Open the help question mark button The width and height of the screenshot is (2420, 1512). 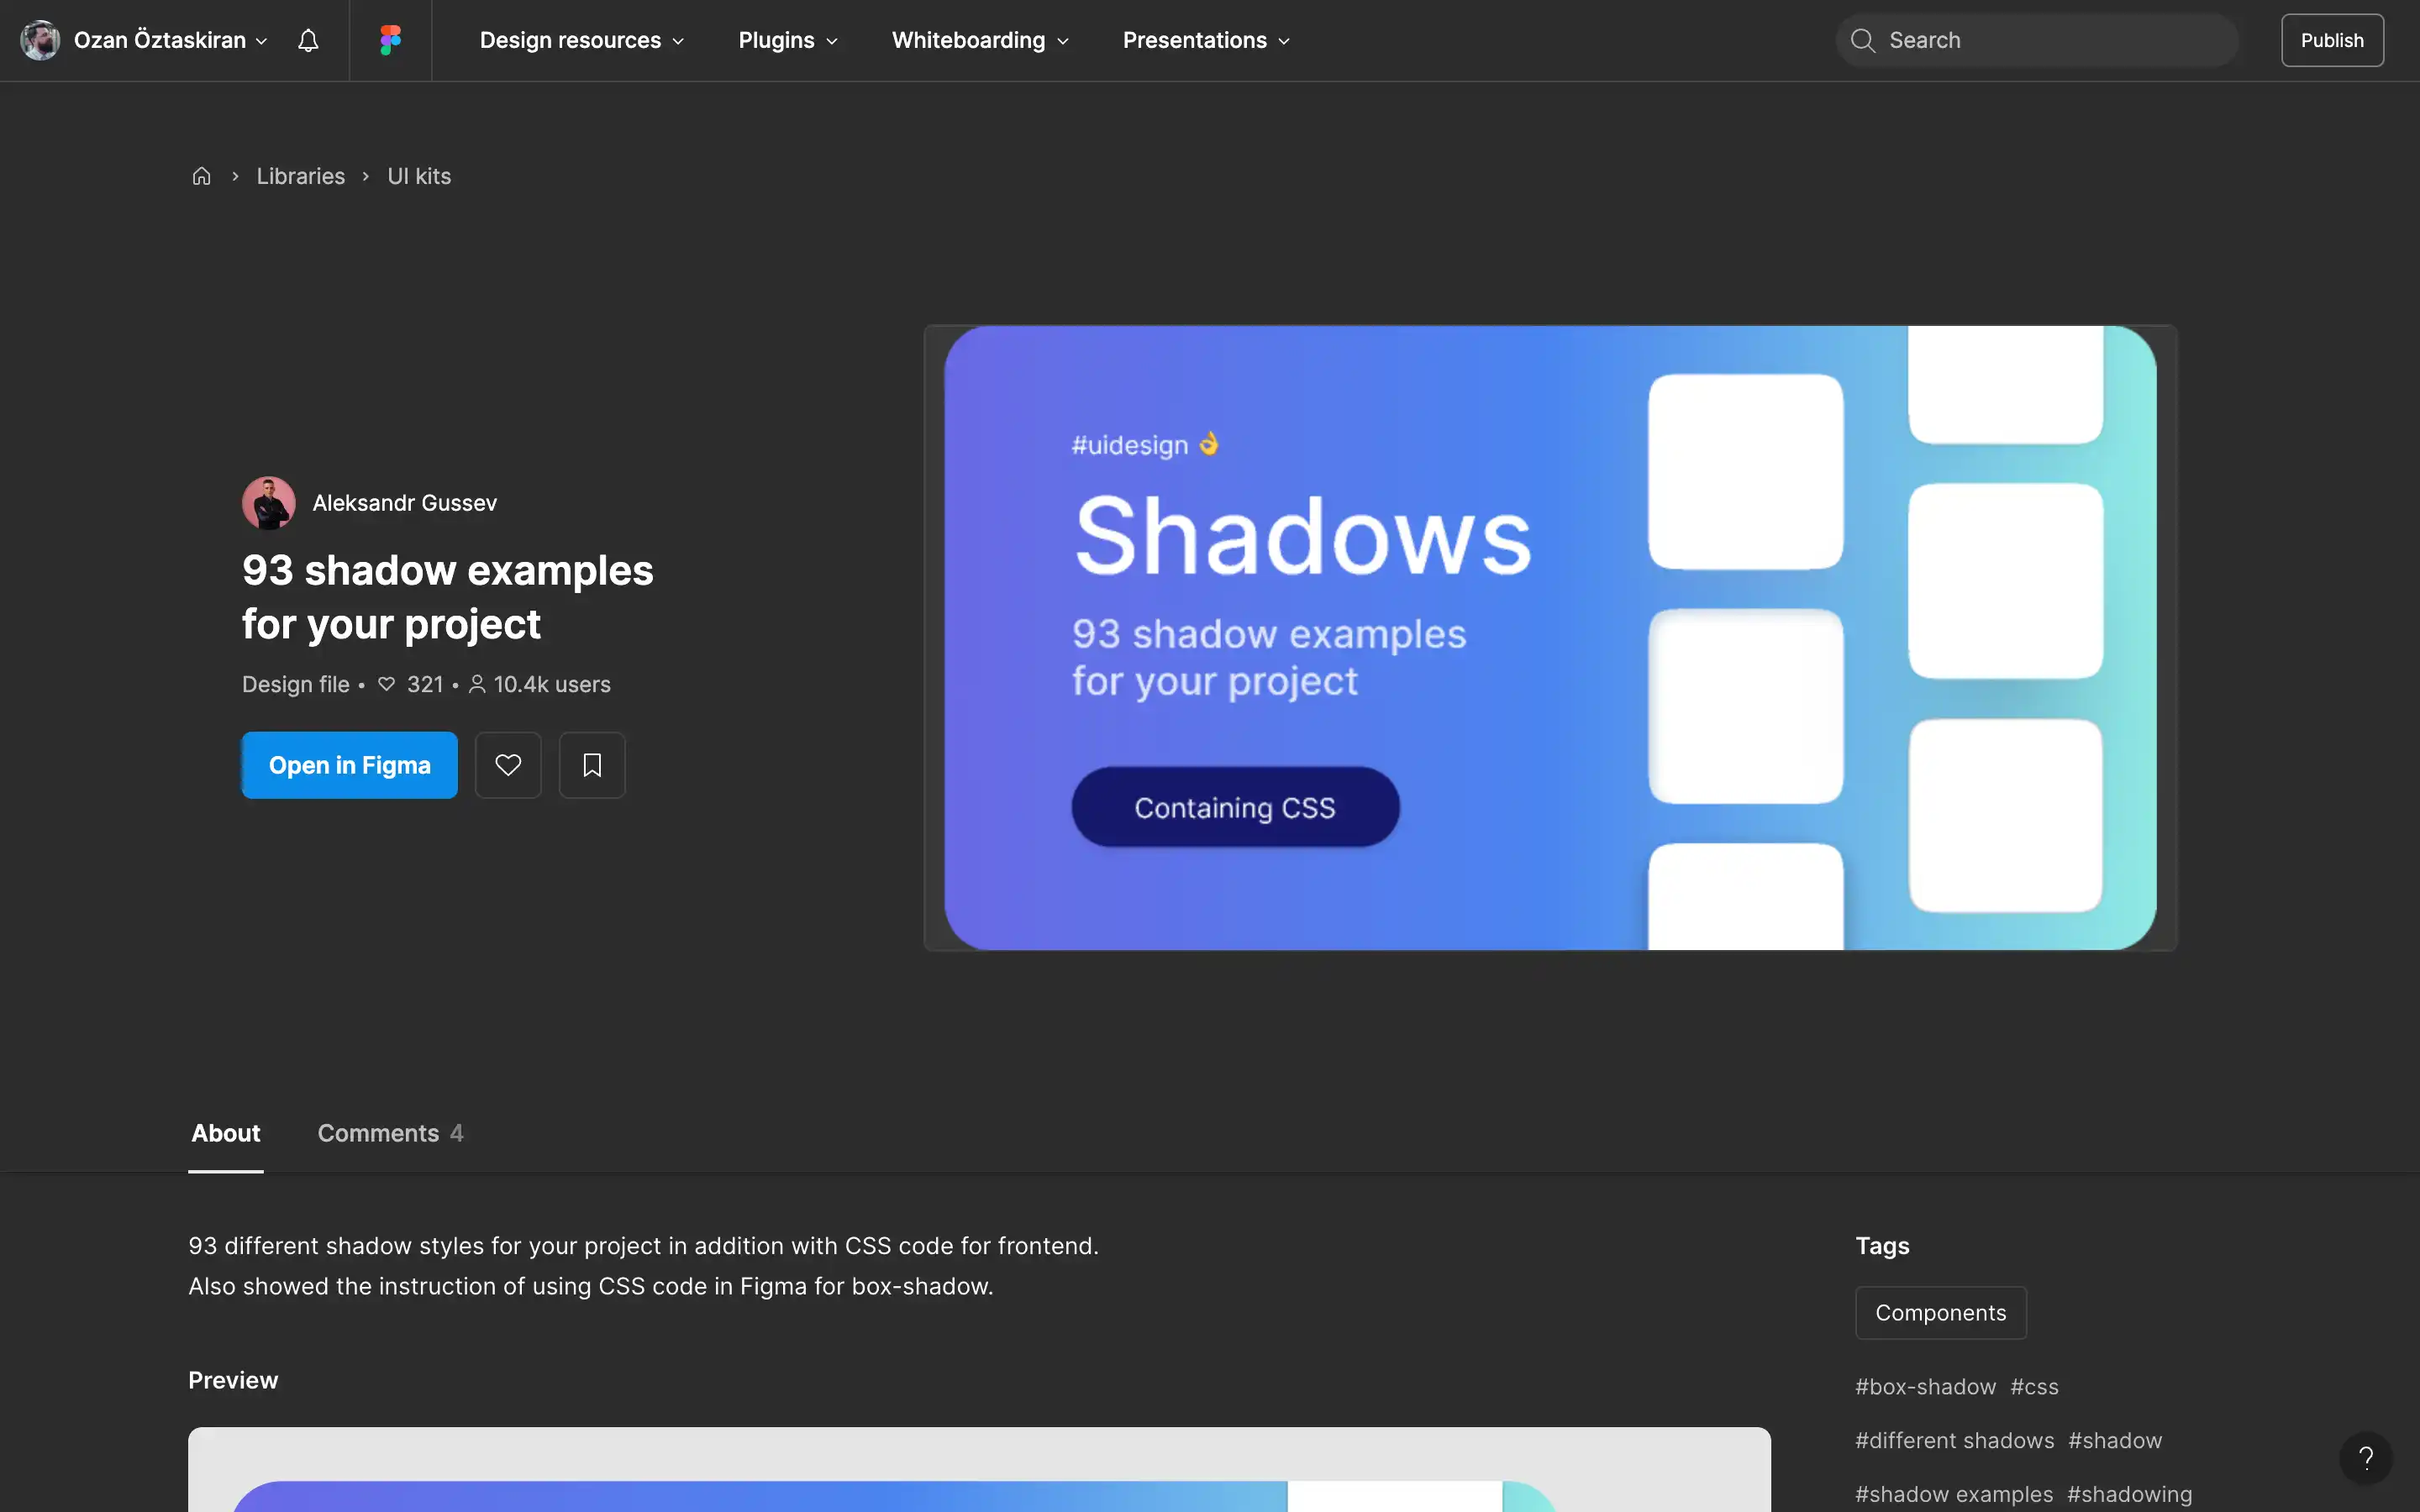pos(2366,1457)
